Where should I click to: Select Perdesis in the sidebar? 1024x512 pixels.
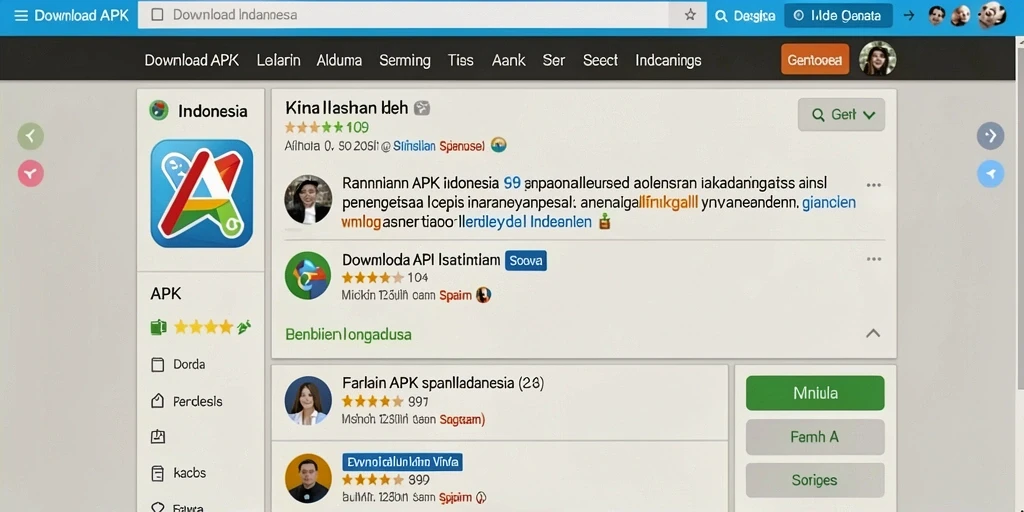point(186,402)
